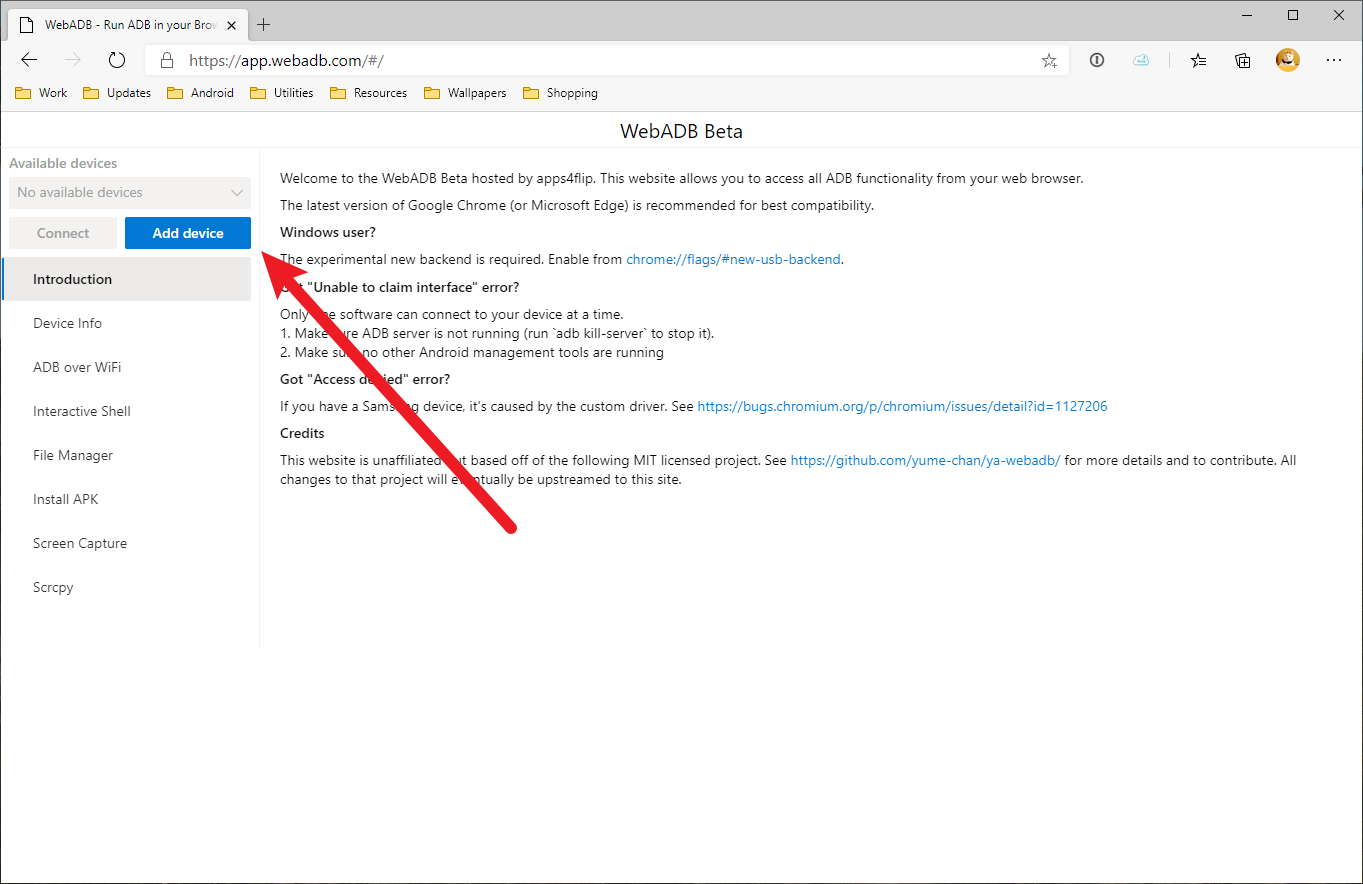Screen dimensions: 1363x884
Task: Open the File Manager section
Action: coord(127,455)
